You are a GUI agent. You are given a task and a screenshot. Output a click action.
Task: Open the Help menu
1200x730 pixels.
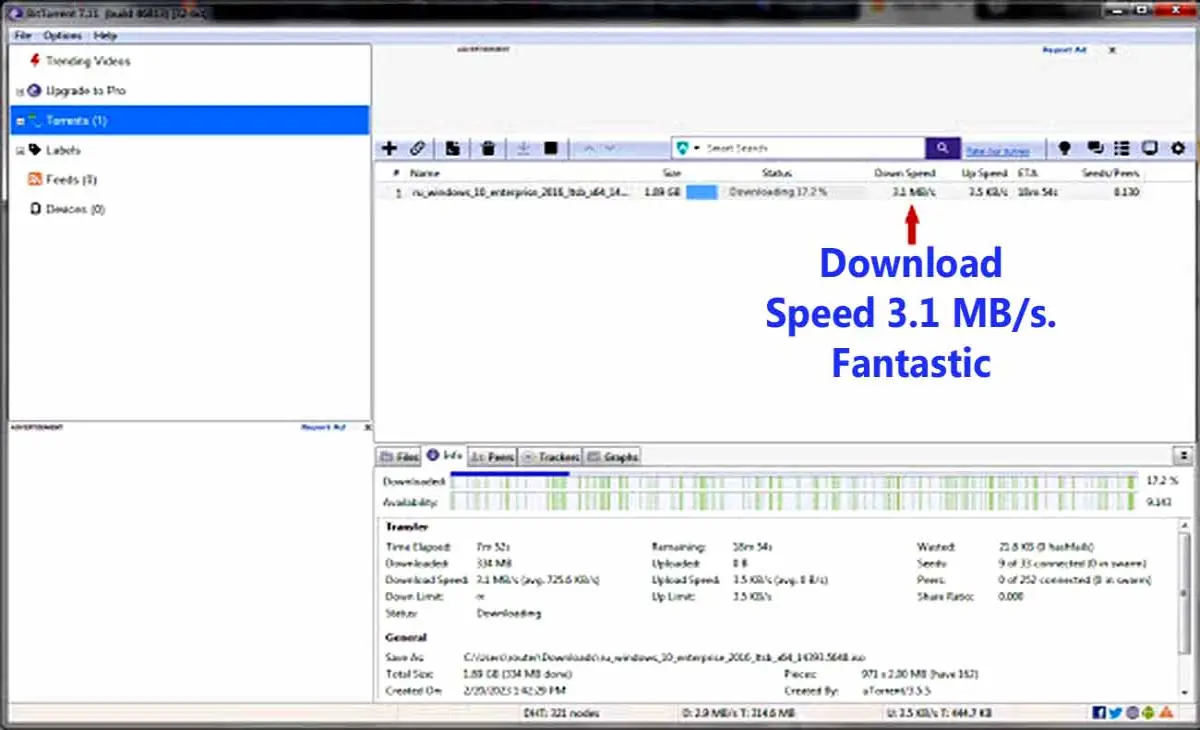(105, 35)
